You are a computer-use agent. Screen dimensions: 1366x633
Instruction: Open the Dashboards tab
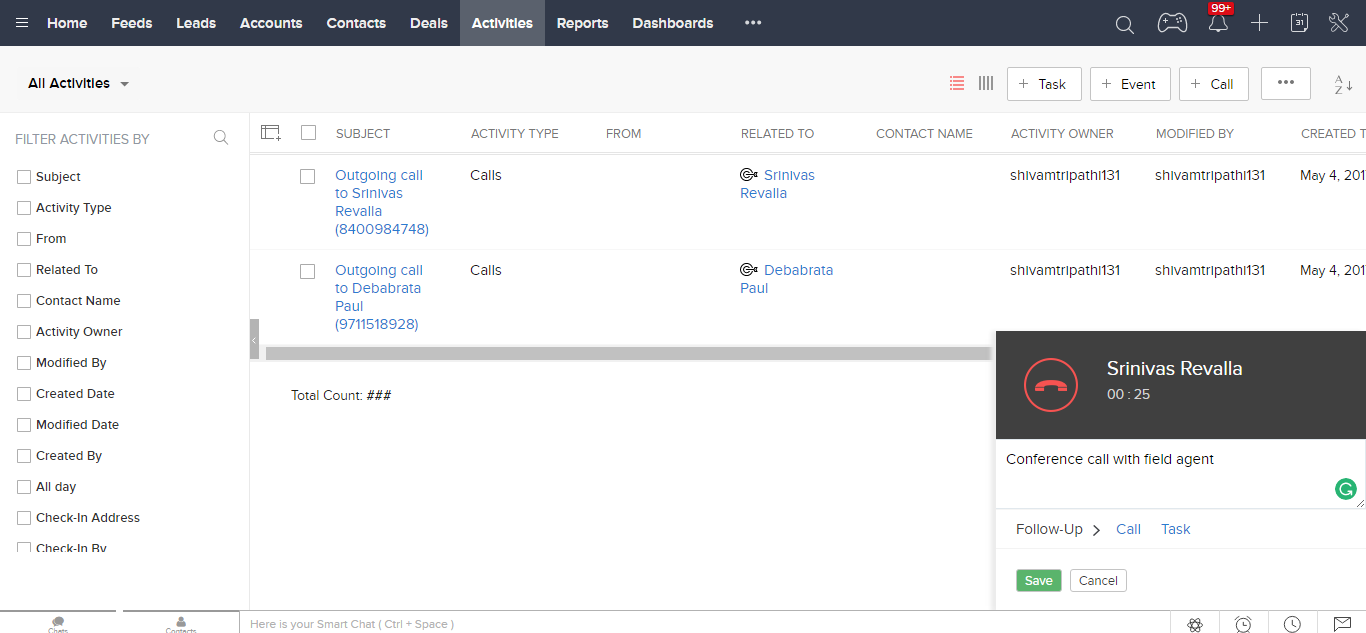673,23
